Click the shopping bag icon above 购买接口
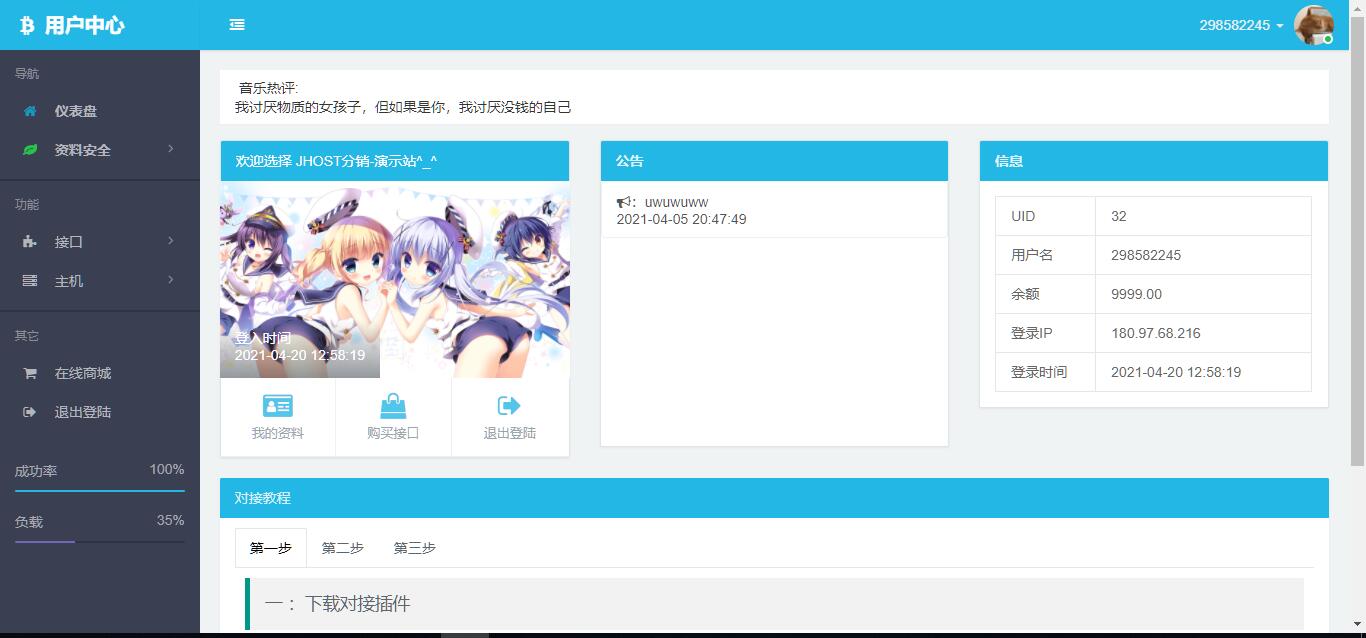The image size is (1366, 638). [x=393, y=405]
